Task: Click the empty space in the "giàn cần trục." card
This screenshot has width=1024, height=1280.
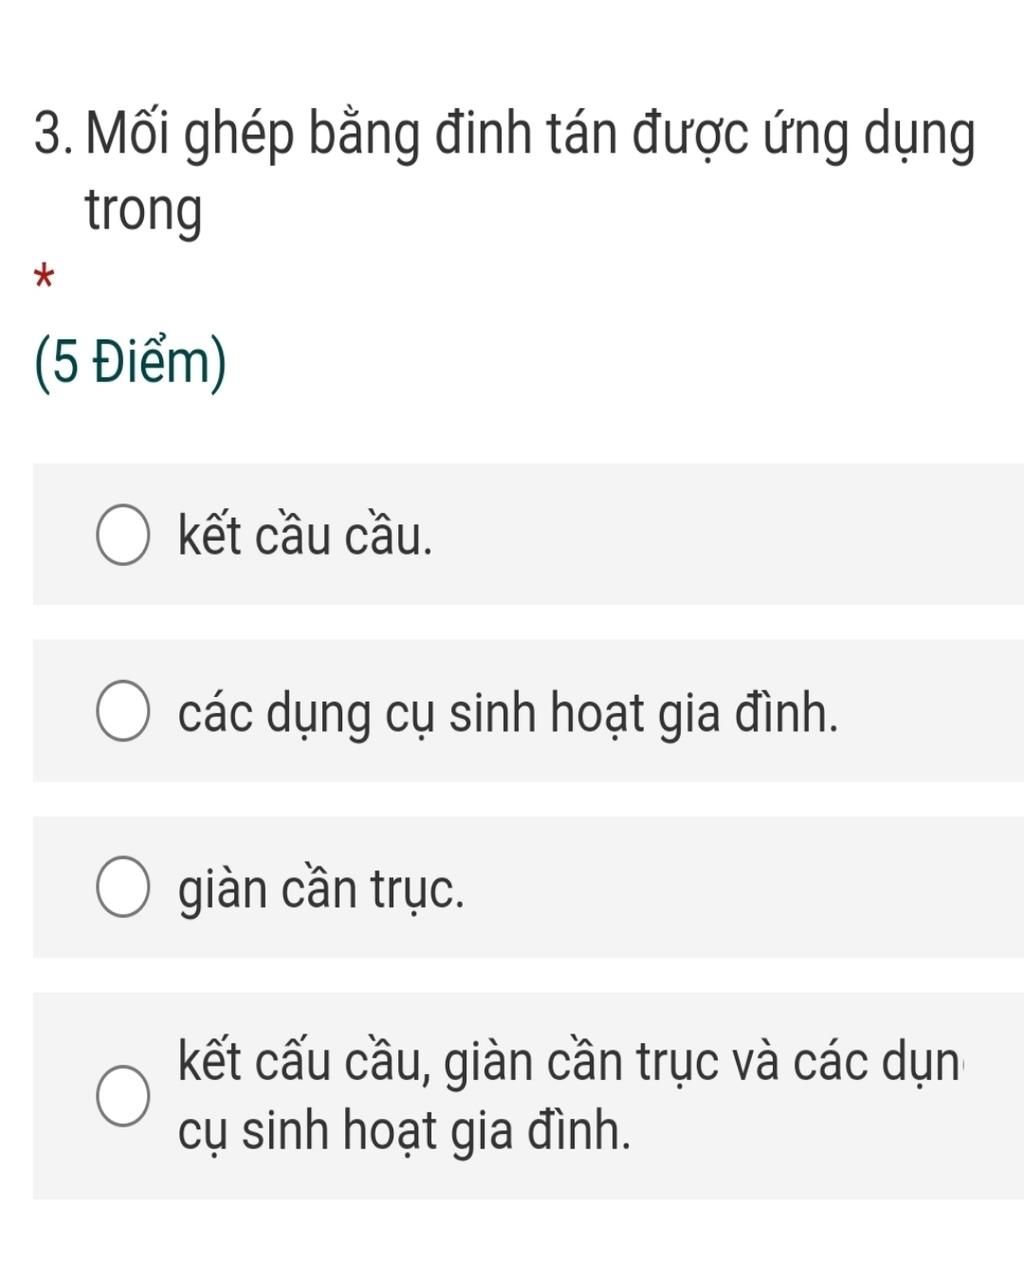Action: click(745, 887)
